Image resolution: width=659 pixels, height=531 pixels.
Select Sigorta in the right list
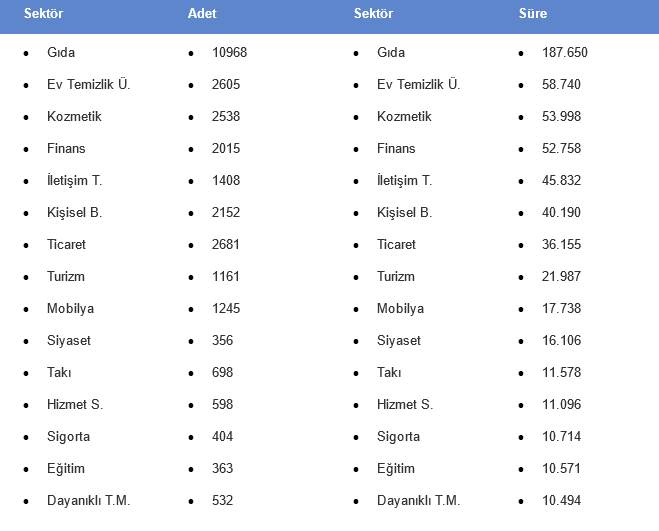click(398, 436)
